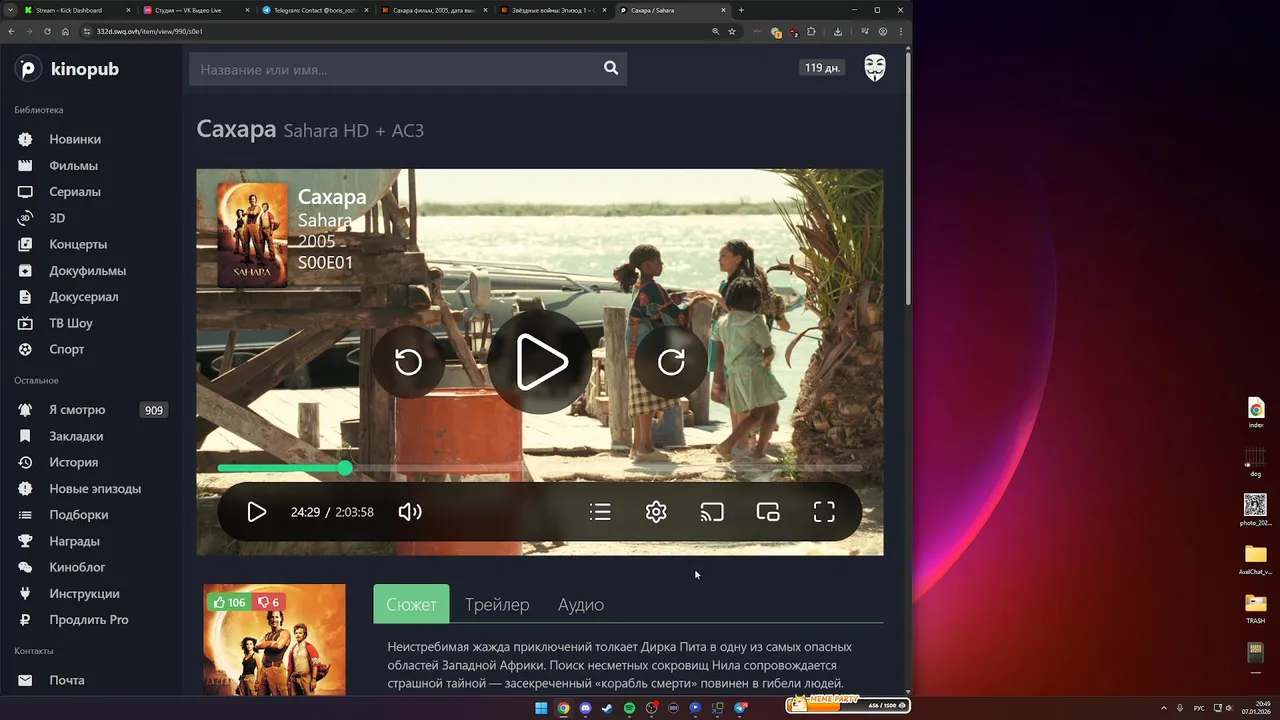Open Награды awards section
The image size is (1280, 720).
click(74, 541)
